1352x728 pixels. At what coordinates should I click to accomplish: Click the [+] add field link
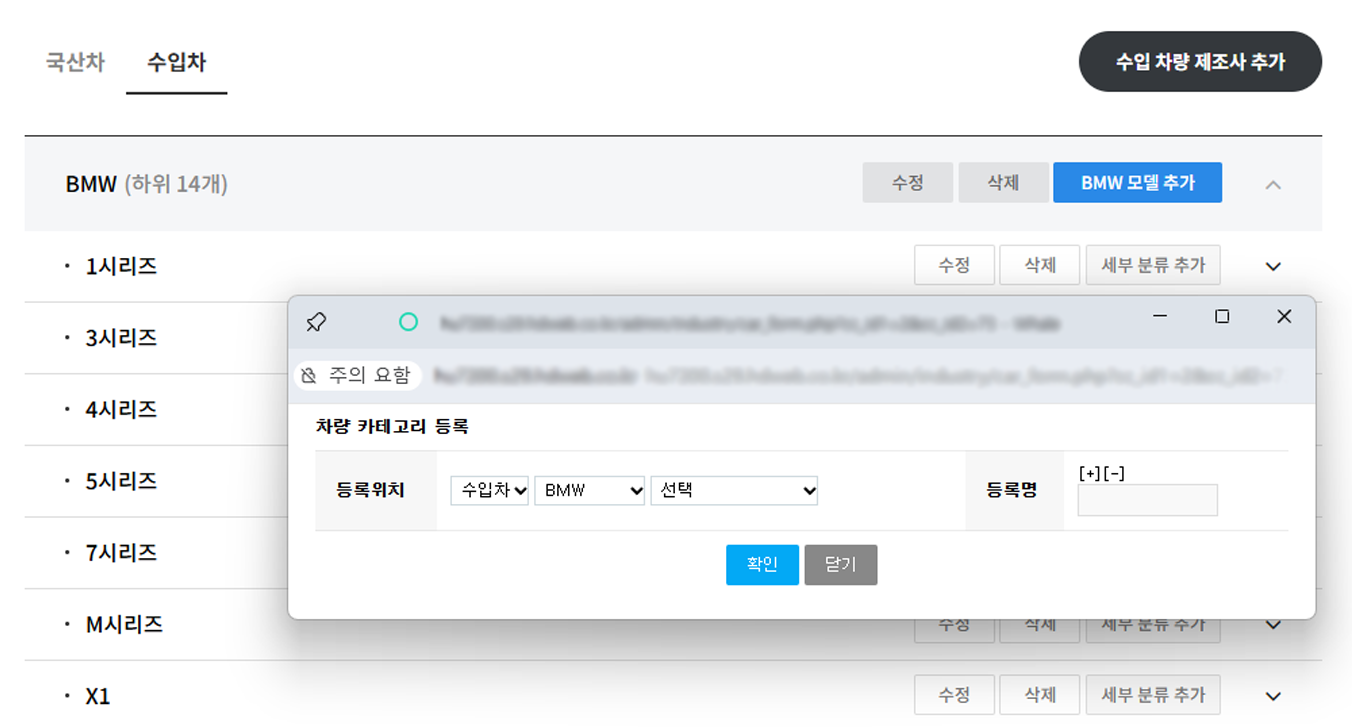[x=1090, y=474]
